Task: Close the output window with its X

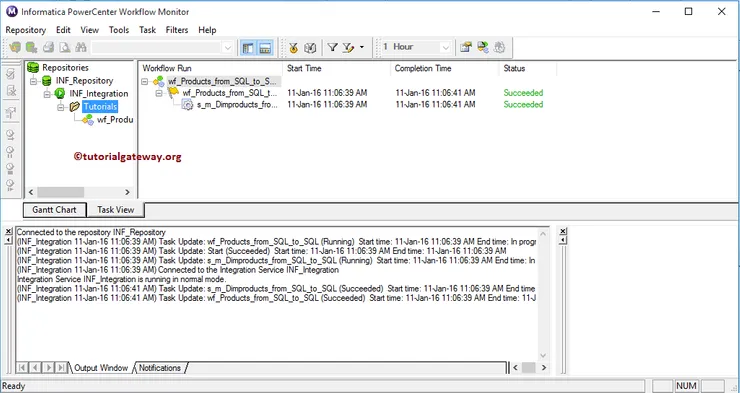Action: (x=8, y=232)
